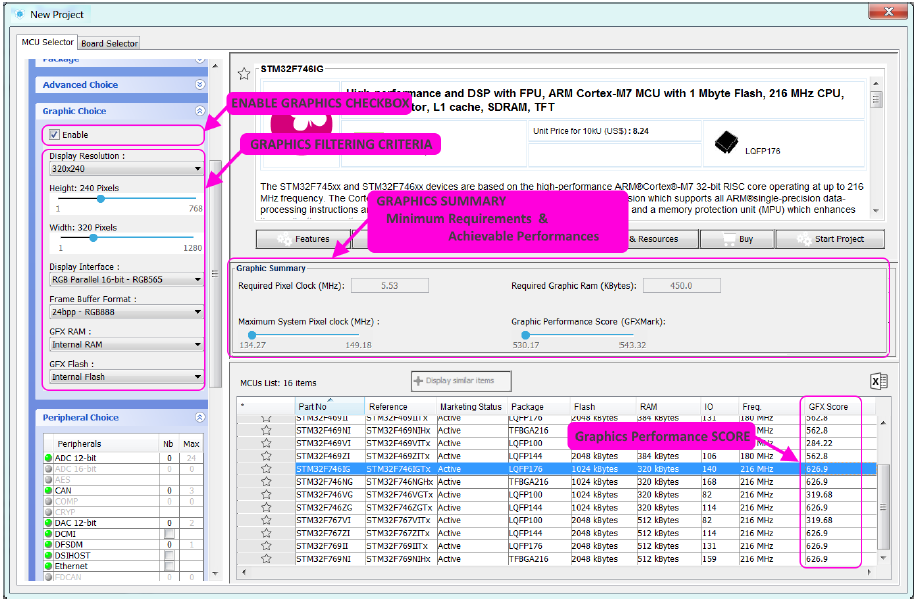This screenshot has width=918, height=602.
Task: Click the New Project window icon
Action: (x=20, y=14)
